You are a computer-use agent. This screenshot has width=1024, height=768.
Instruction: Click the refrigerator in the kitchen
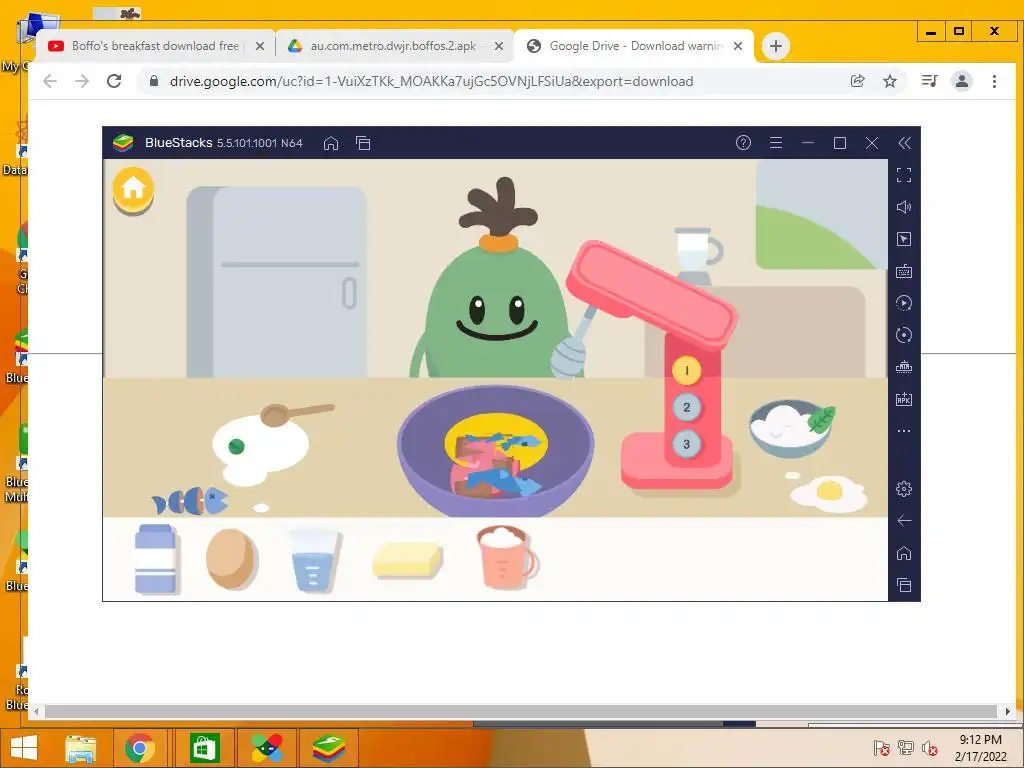tap(277, 282)
